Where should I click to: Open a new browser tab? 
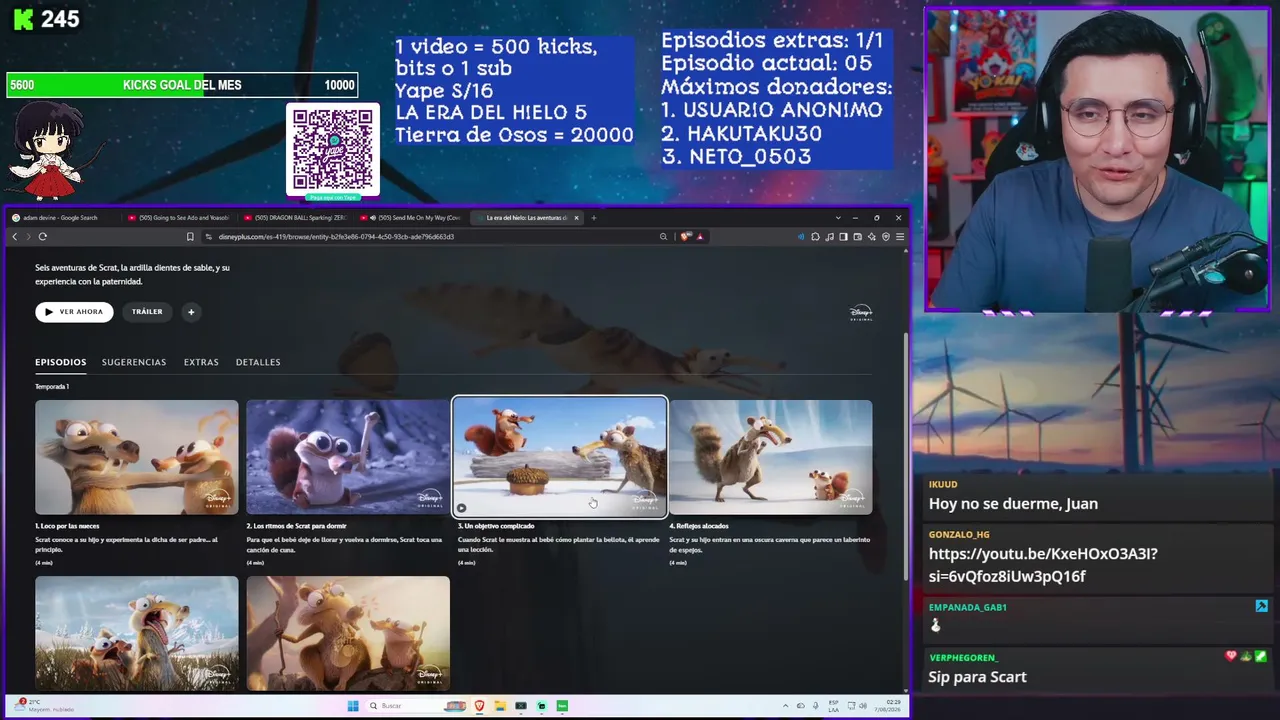click(593, 218)
